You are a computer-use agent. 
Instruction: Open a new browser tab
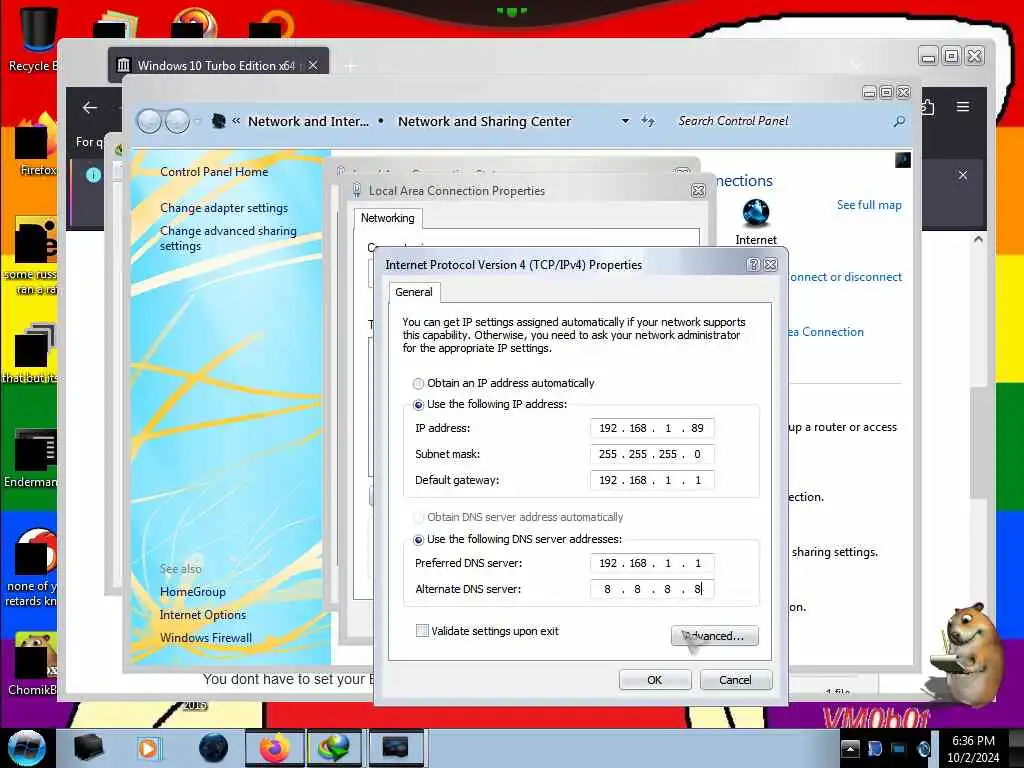(350, 66)
